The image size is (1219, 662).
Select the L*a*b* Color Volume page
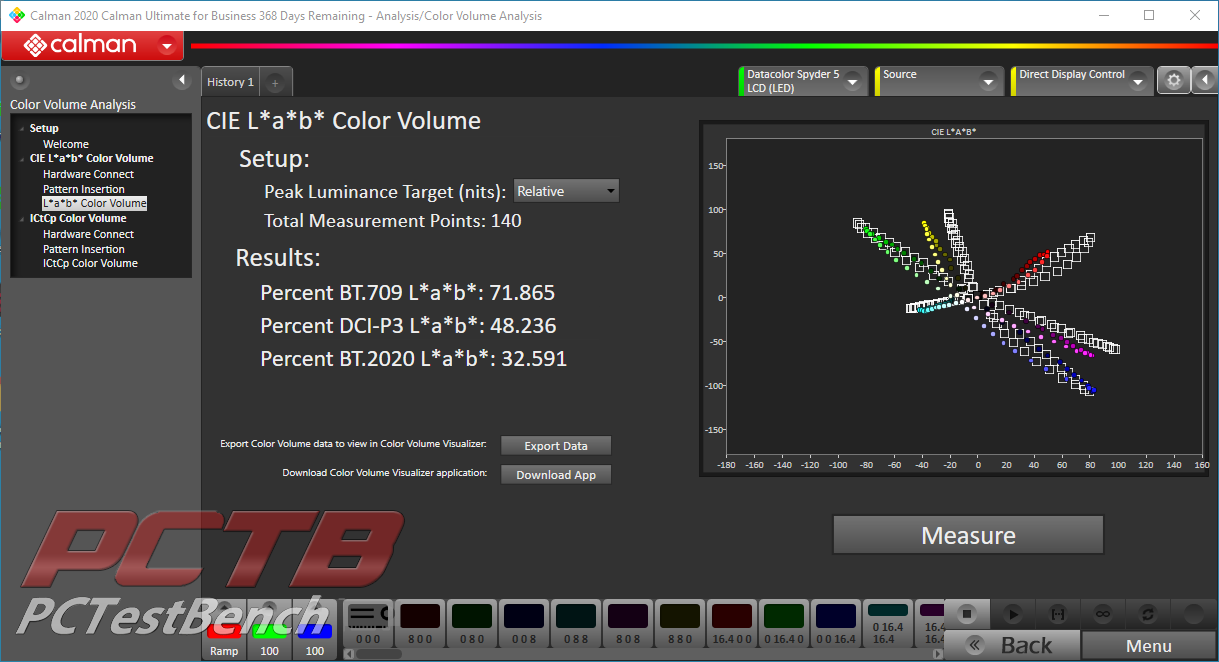pyautogui.click(x=94, y=203)
